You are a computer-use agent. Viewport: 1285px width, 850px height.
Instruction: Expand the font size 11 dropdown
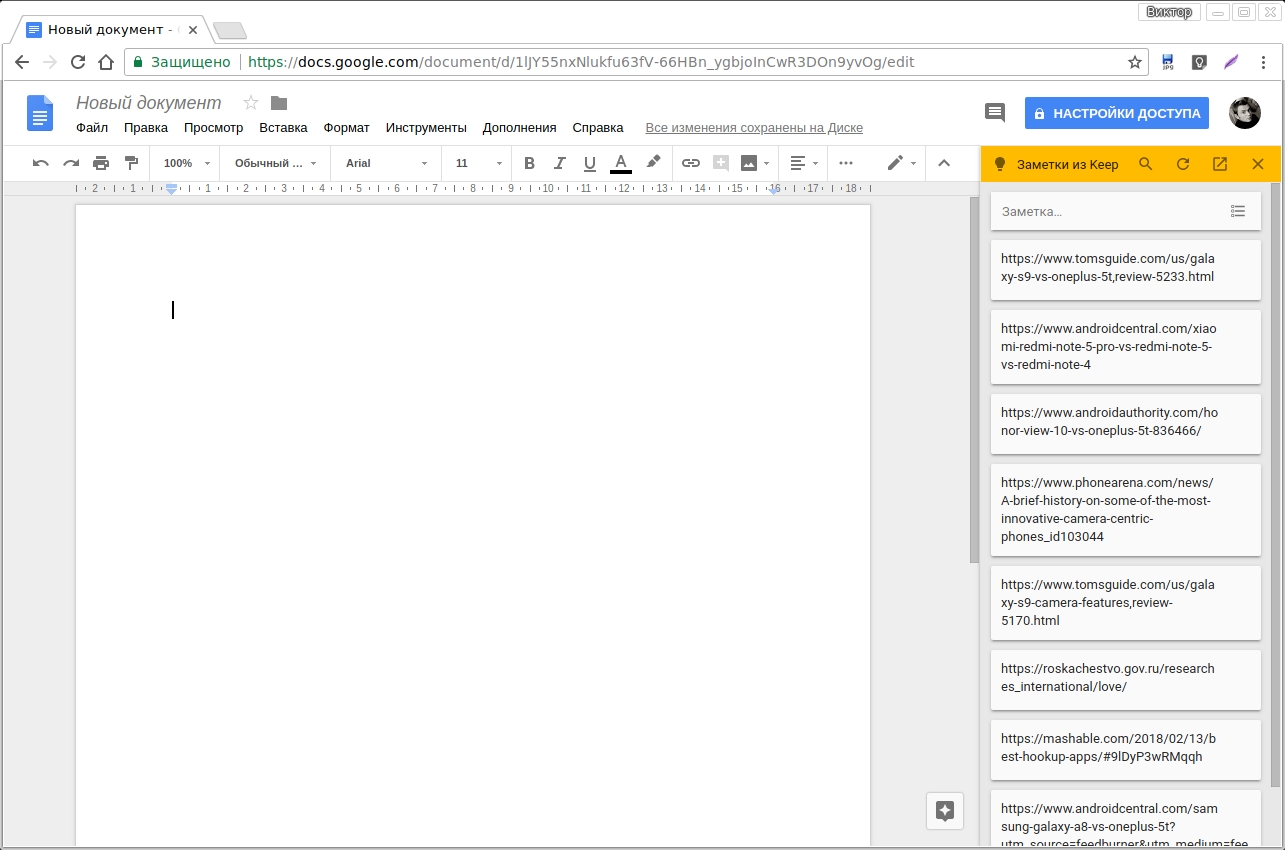pos(478,163)
